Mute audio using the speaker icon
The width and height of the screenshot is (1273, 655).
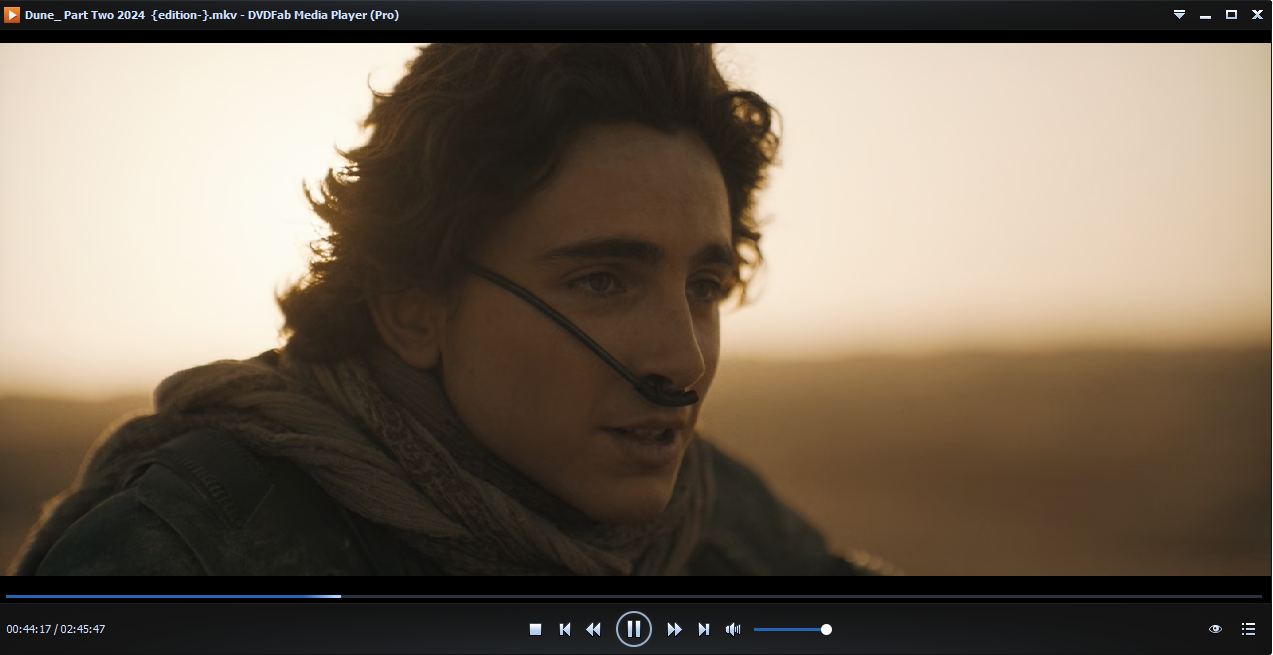click(733, 629)
